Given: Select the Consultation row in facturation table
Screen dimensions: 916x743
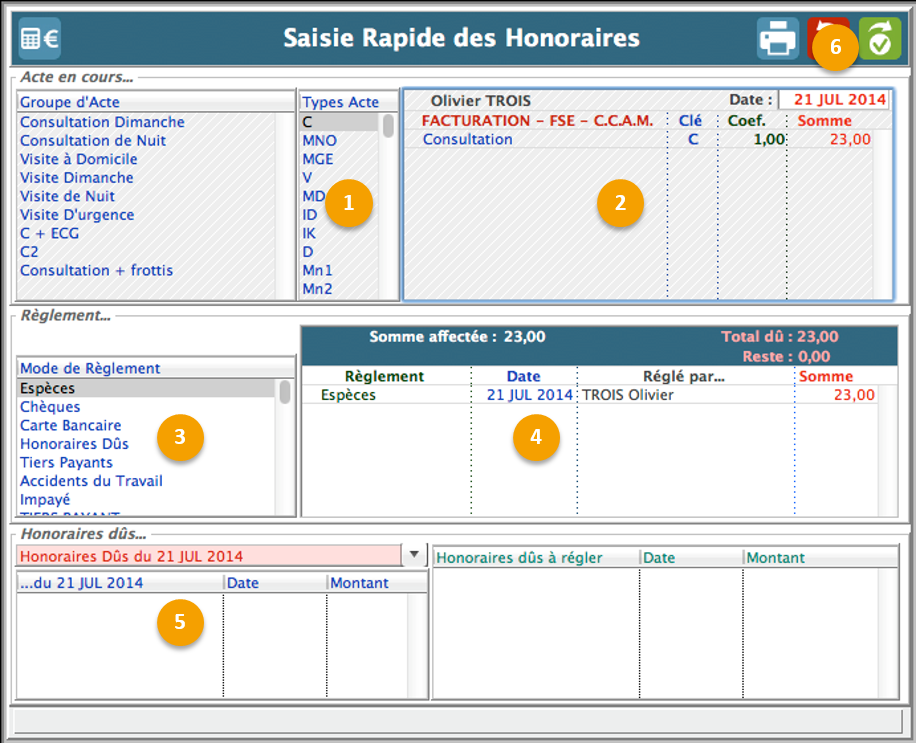Looking at the screenshot, I should [x=467, y=140].
